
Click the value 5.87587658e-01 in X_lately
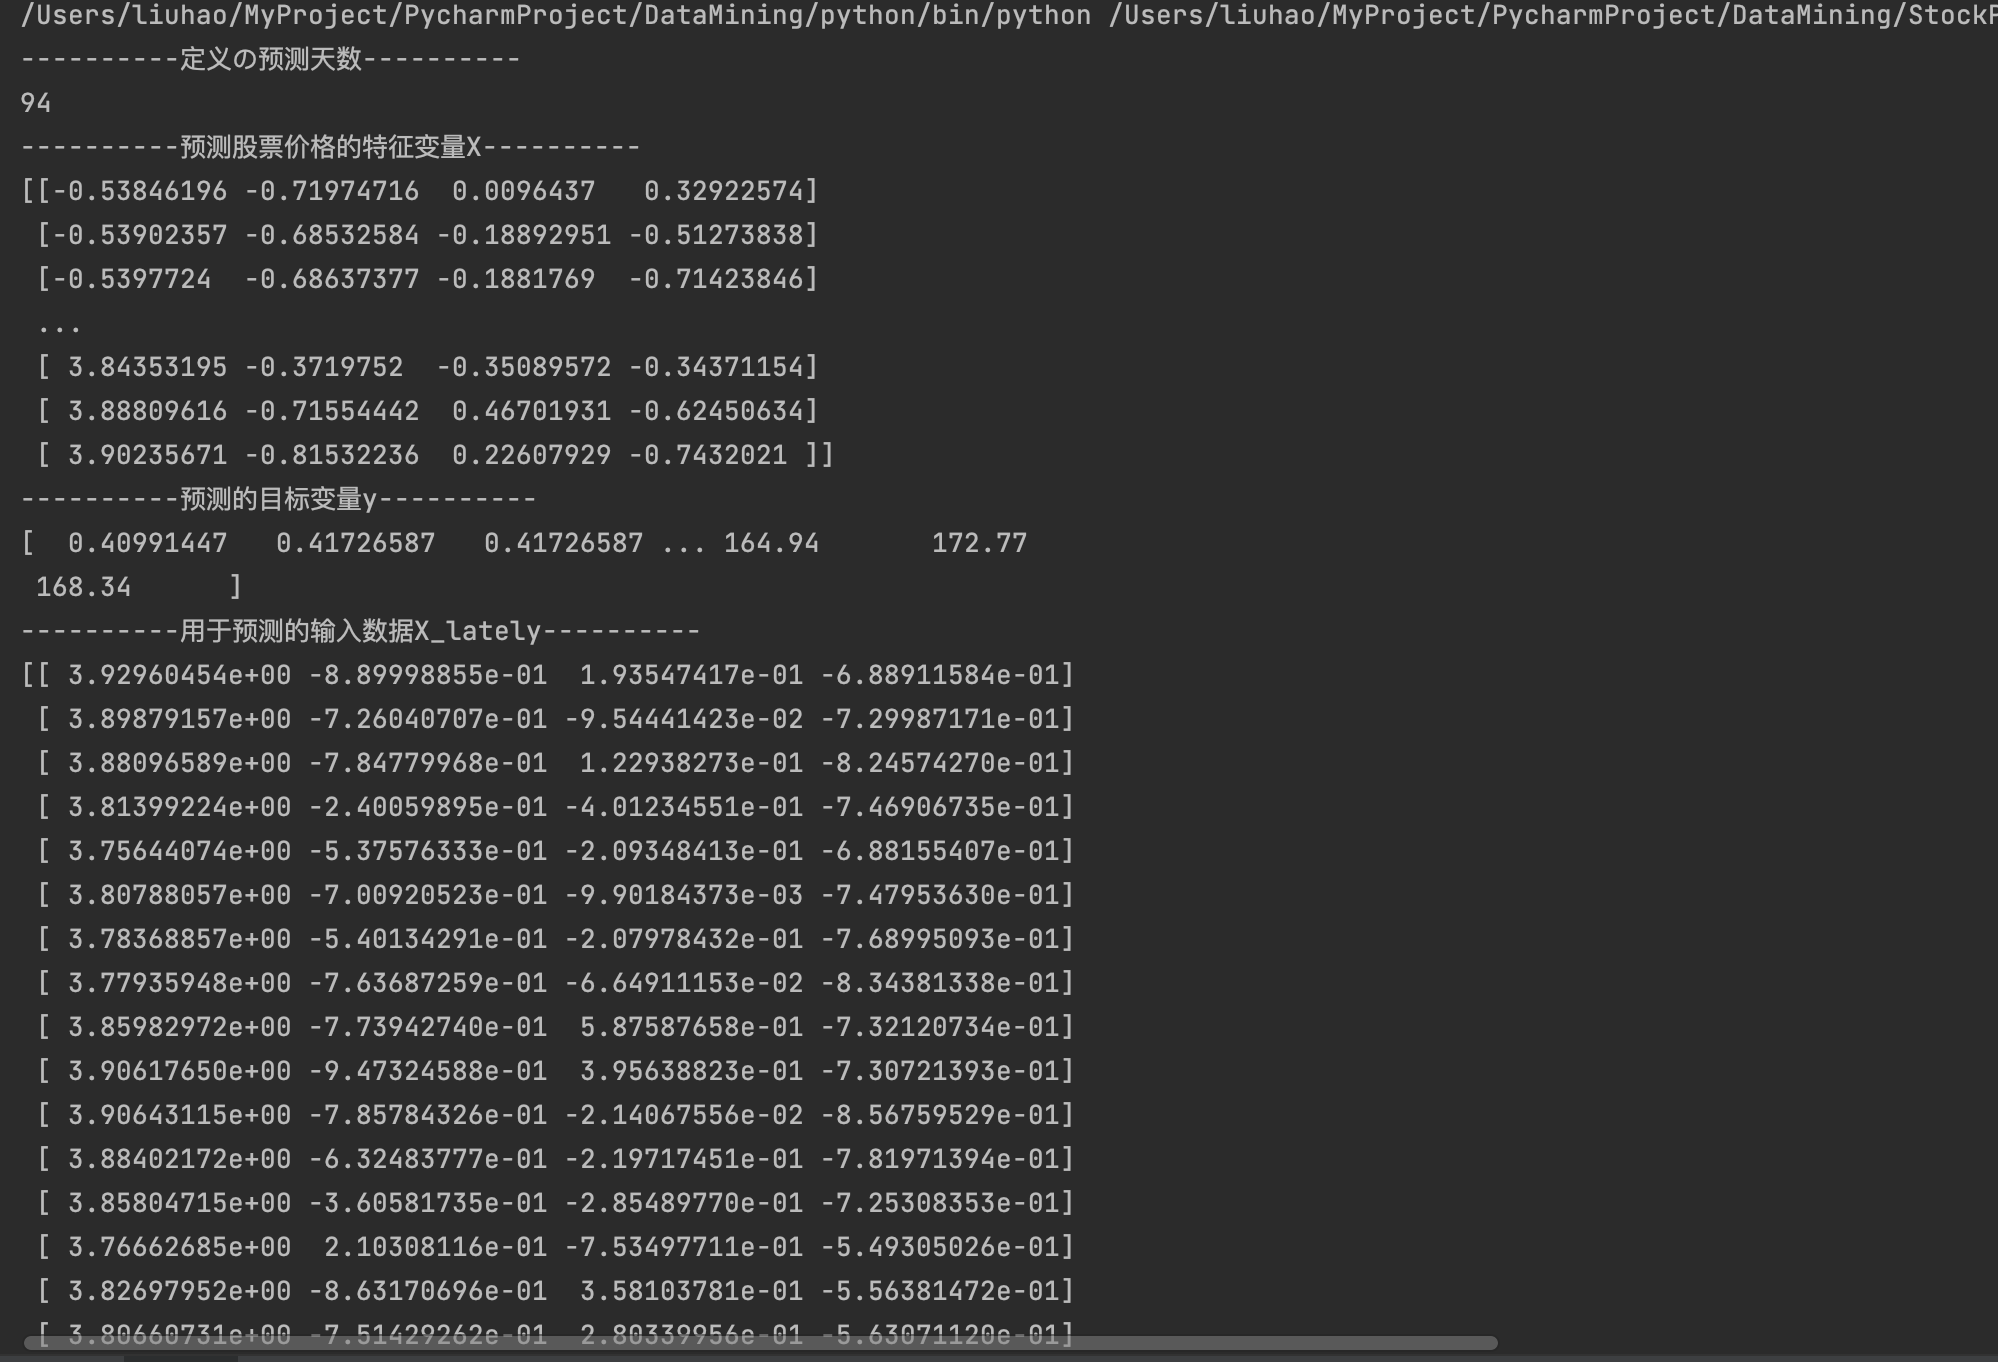[692, 1027]
